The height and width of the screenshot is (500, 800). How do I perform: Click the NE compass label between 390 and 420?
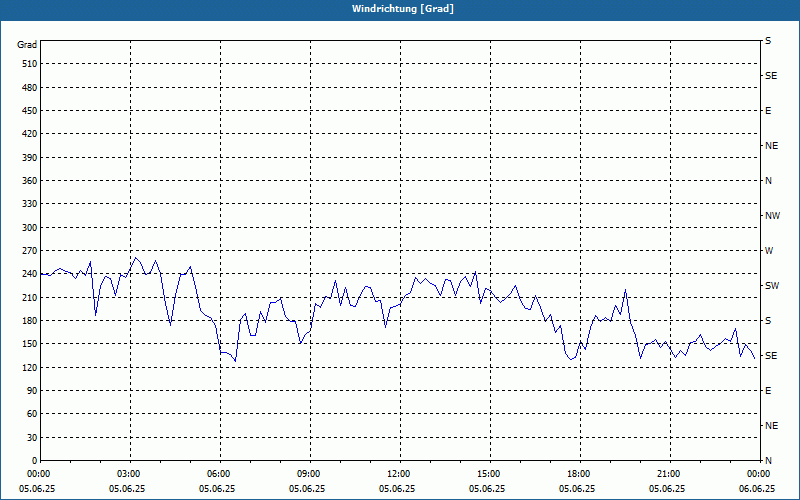(x=771, y=146)
